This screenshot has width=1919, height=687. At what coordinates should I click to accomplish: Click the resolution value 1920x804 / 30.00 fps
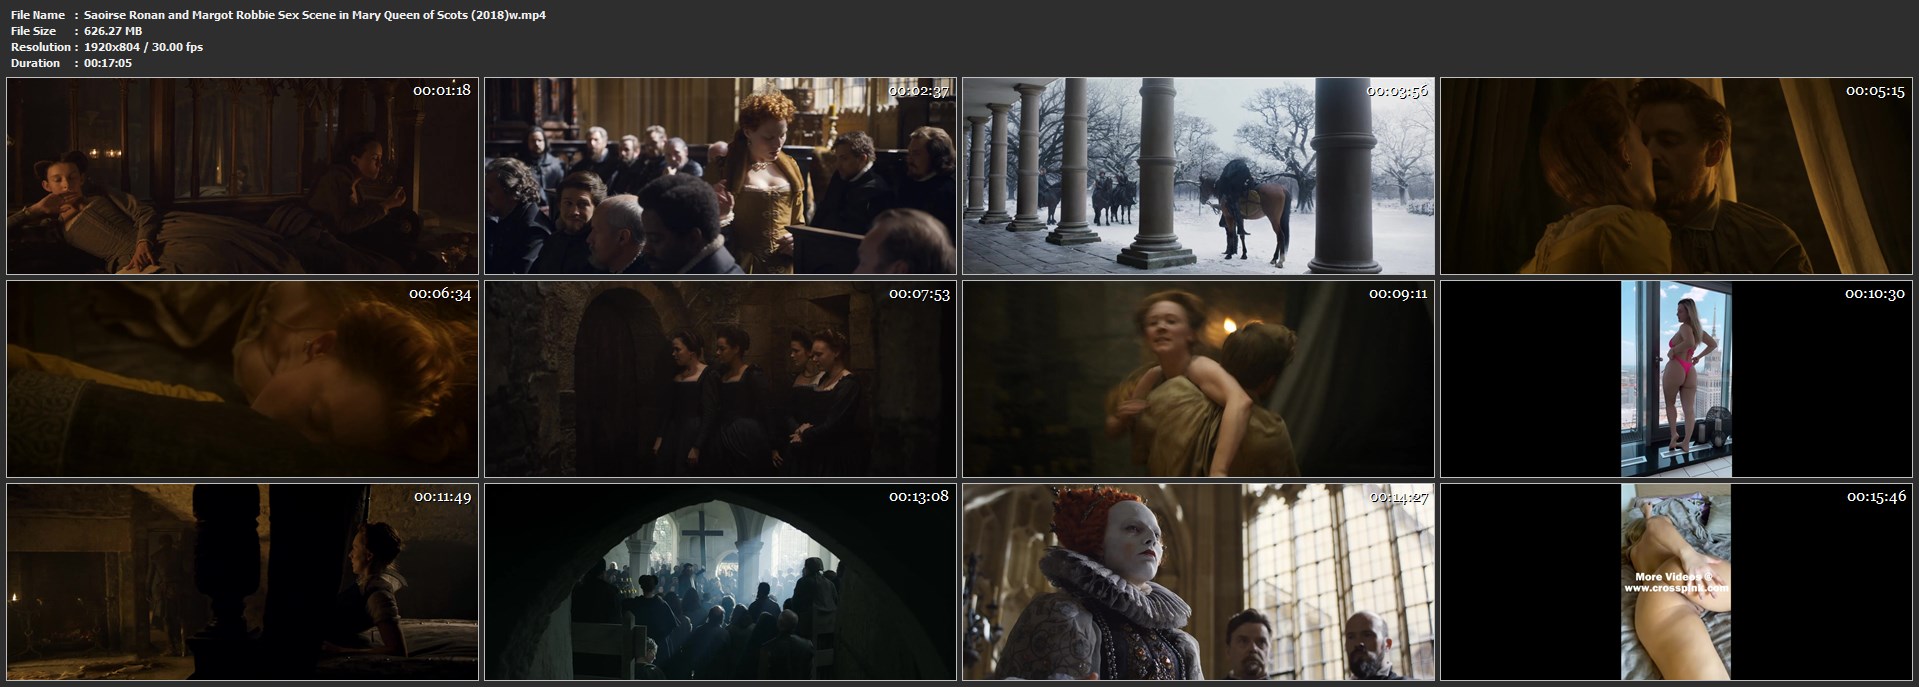pyautogui.click(x=143, y=47)
